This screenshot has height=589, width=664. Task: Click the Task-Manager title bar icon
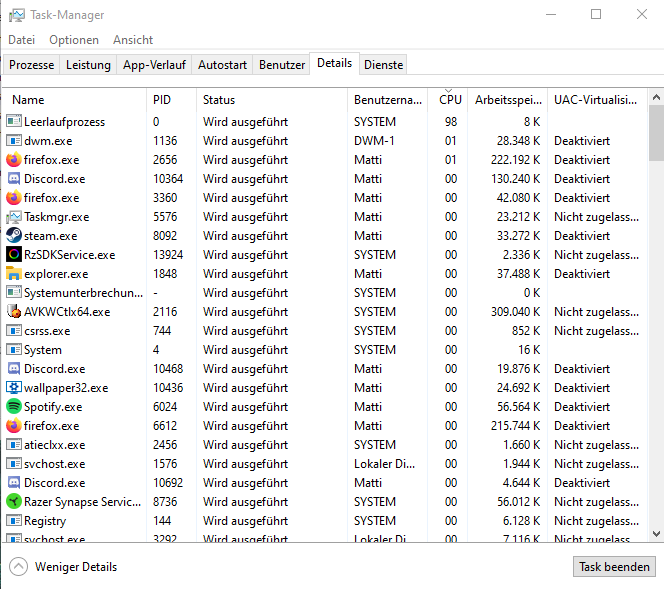[x=17, y=15]
